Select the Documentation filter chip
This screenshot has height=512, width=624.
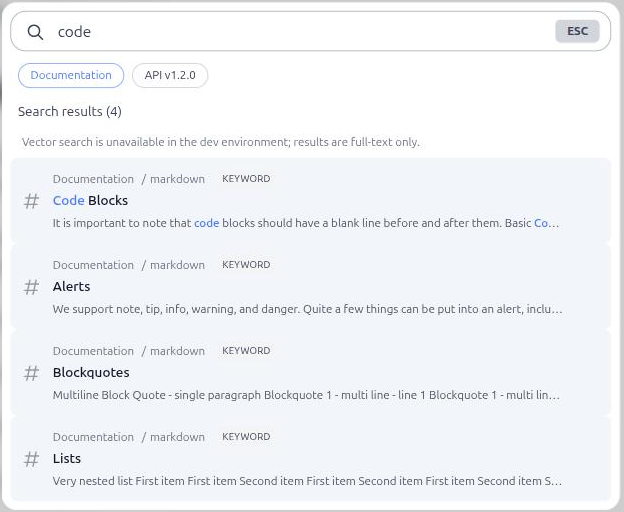click(71, 75)
